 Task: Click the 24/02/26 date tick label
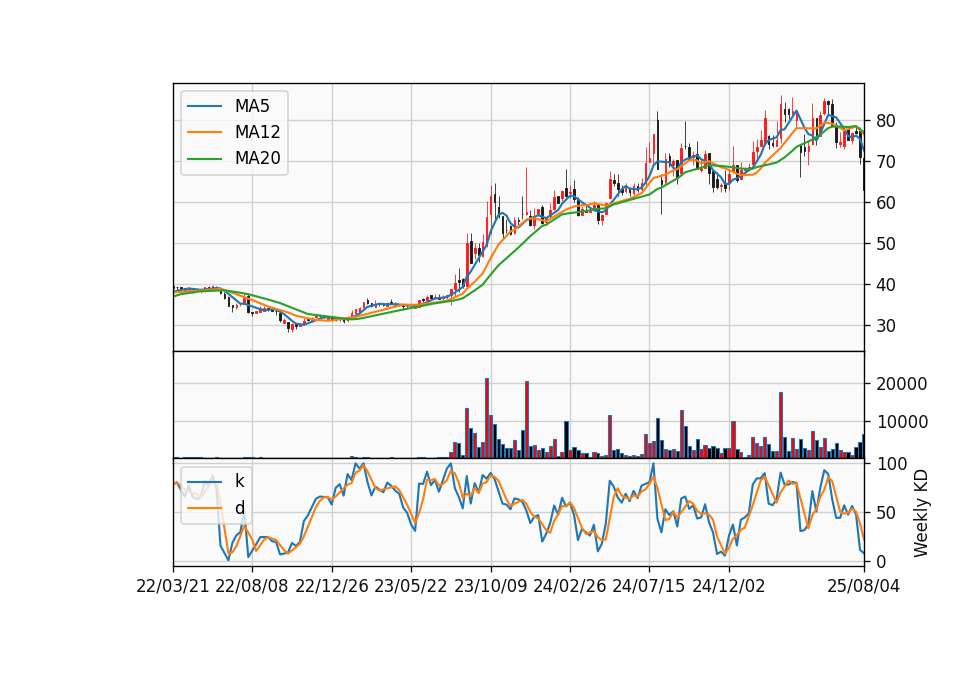pyautogui.click(x=570, y=586)
